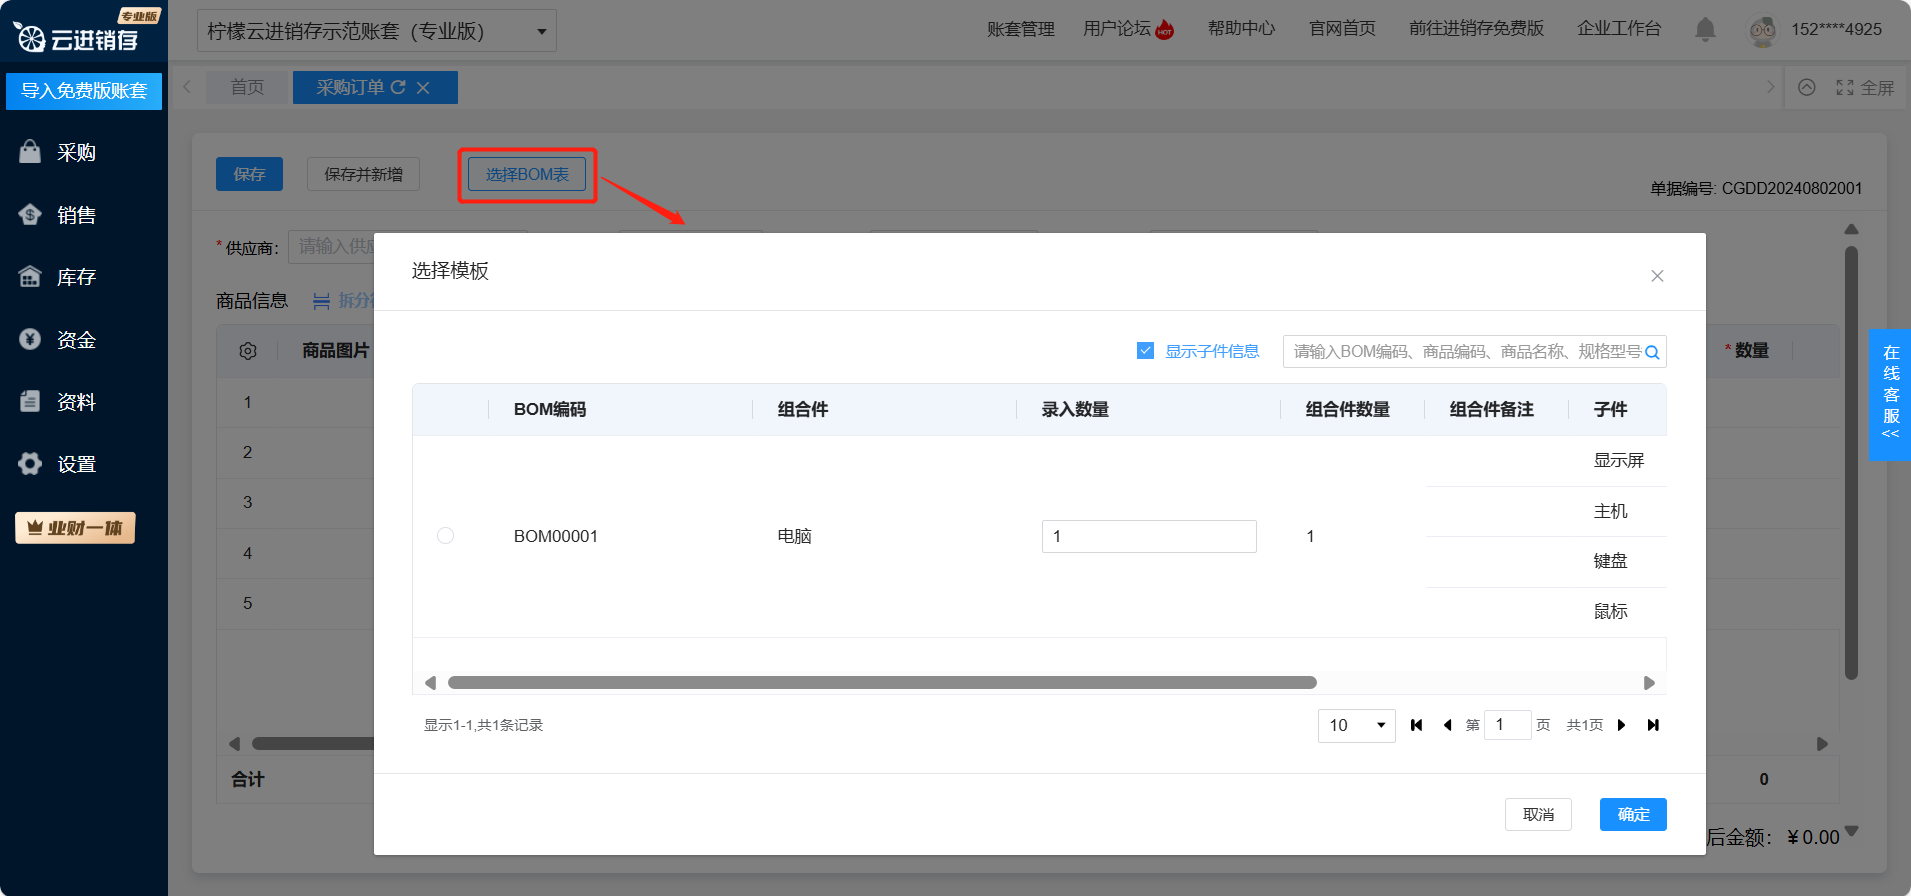Viewport: 1911px width, 896px height.
Task: Click the 保存并新增 button
Action: (x=363, y=174)
